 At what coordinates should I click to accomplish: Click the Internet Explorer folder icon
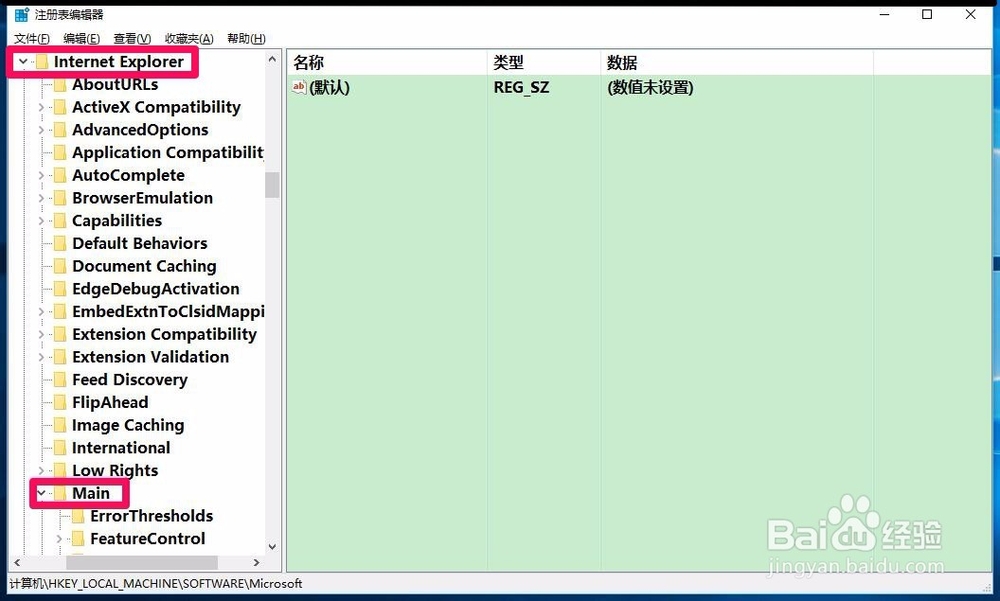(x=42, y=62)
